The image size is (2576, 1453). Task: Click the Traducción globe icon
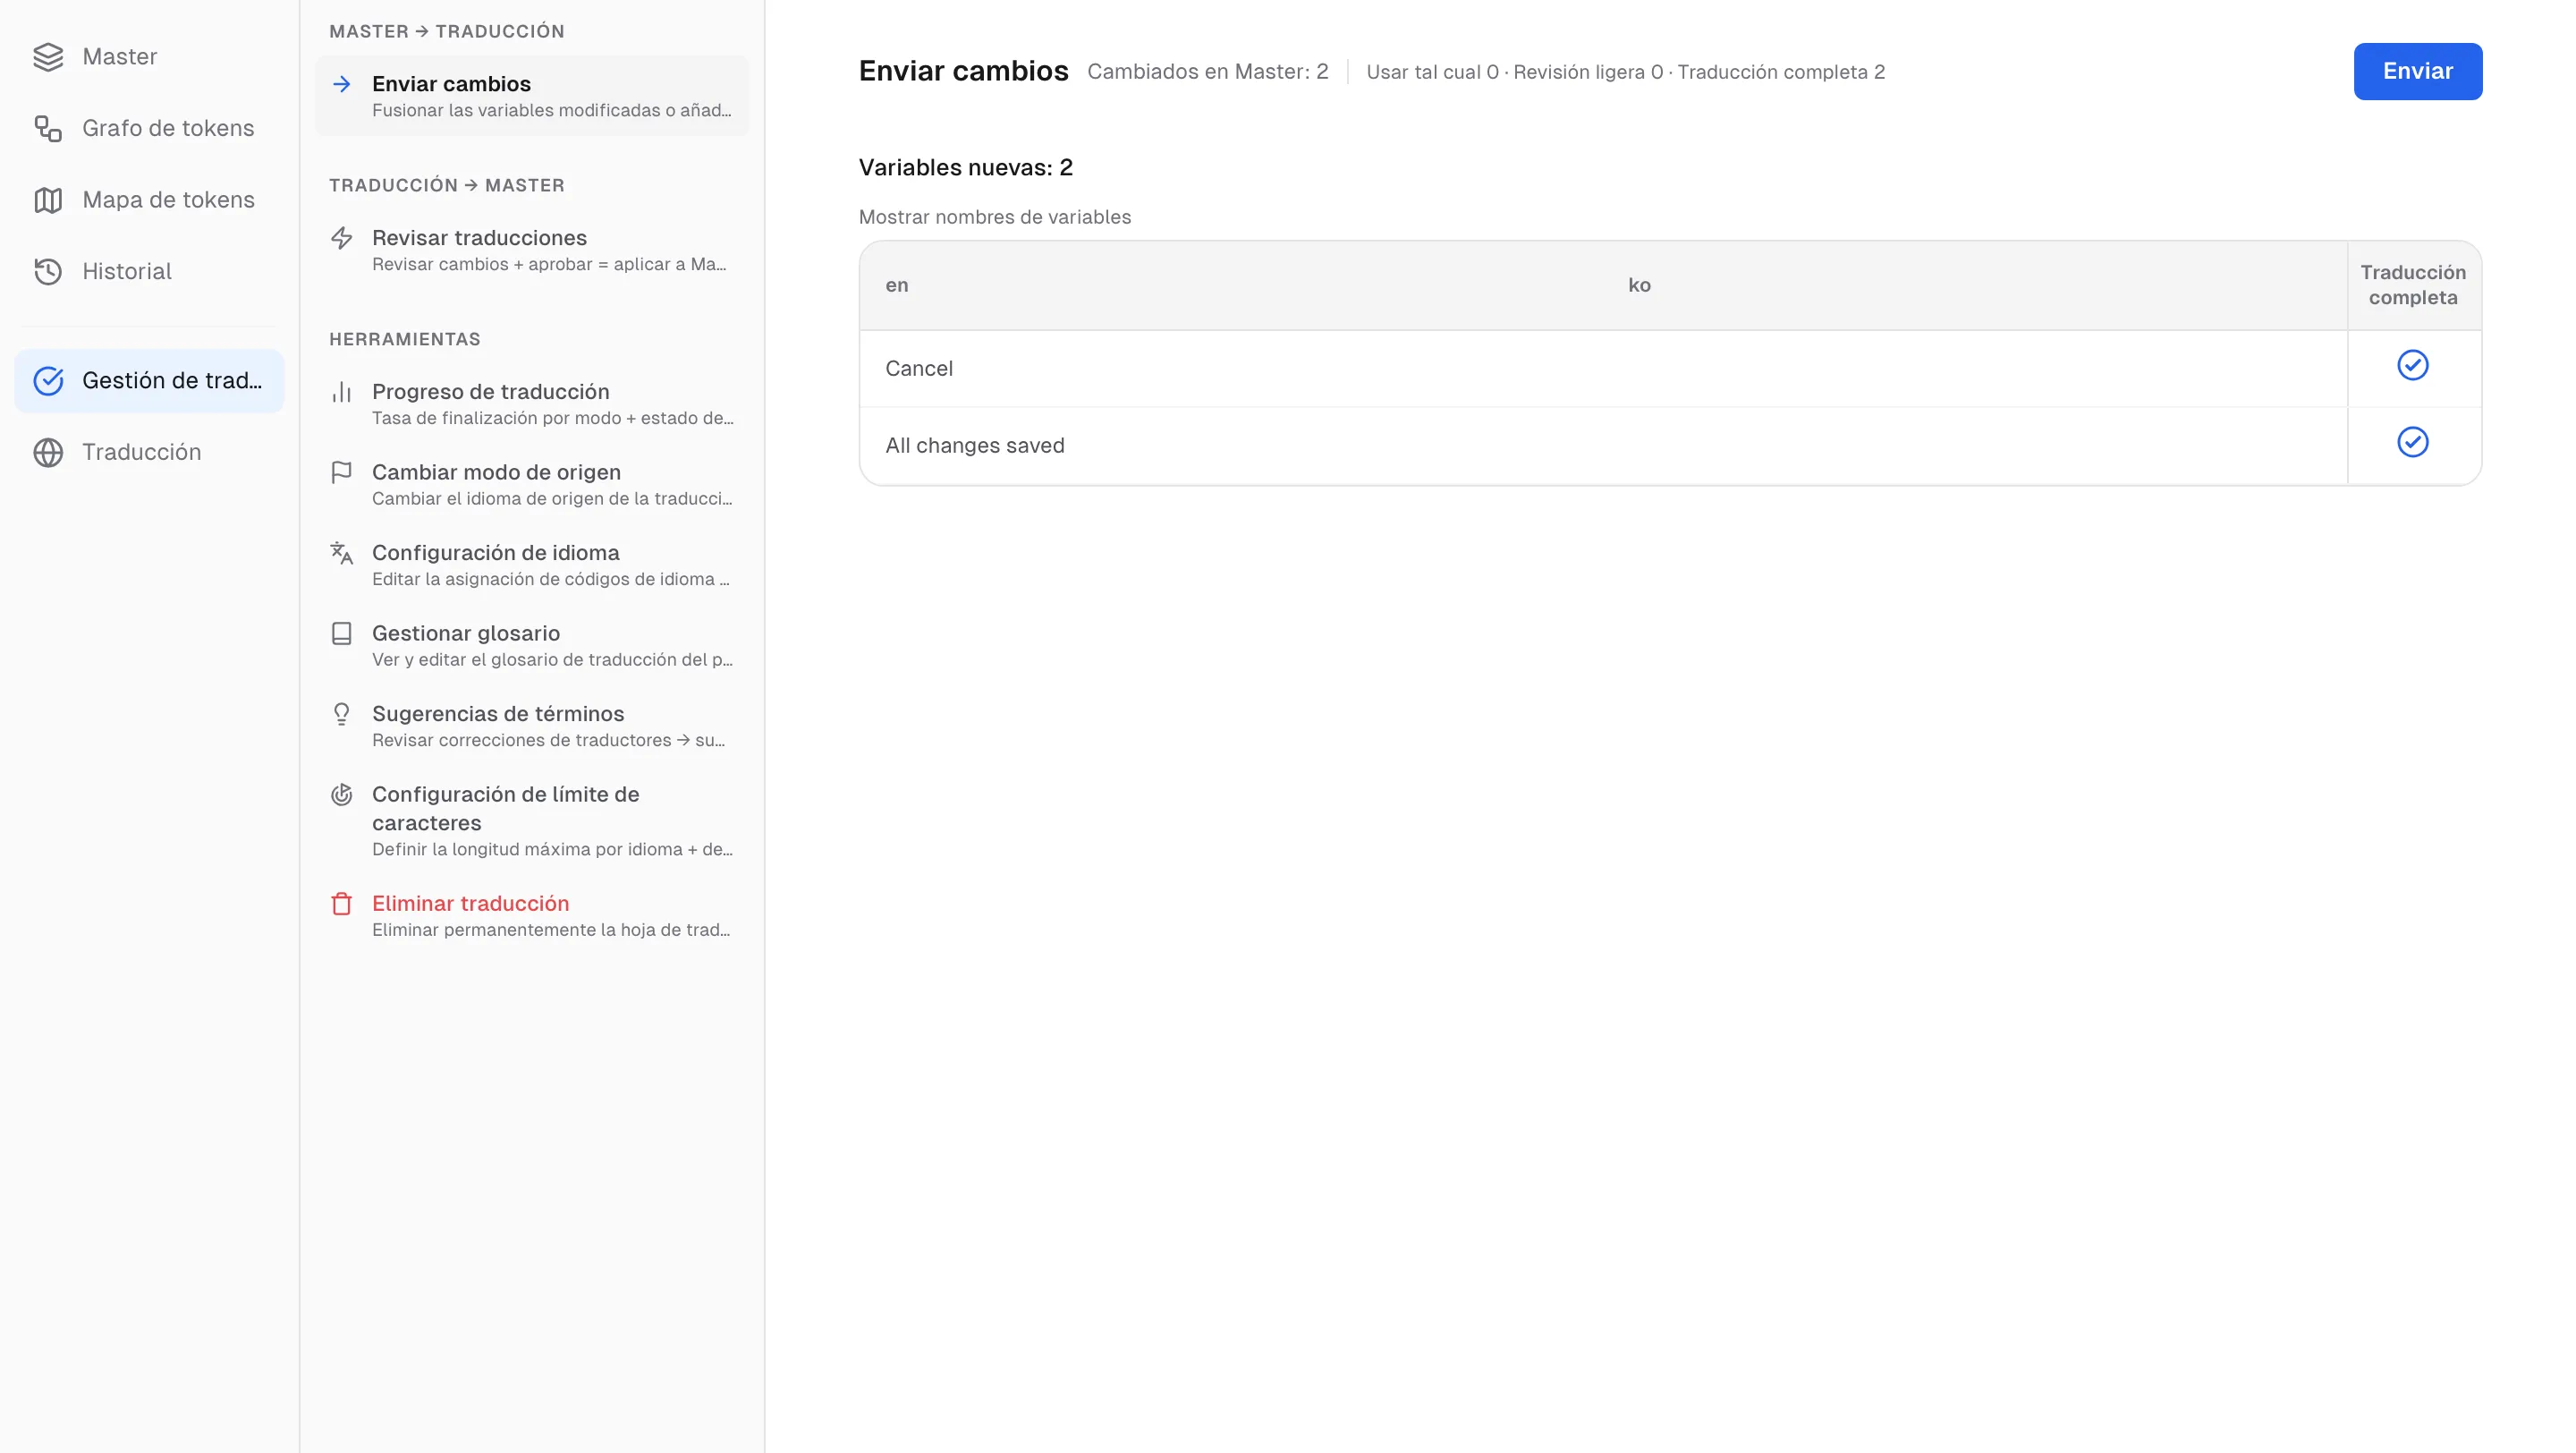click(x=48, y=452)
